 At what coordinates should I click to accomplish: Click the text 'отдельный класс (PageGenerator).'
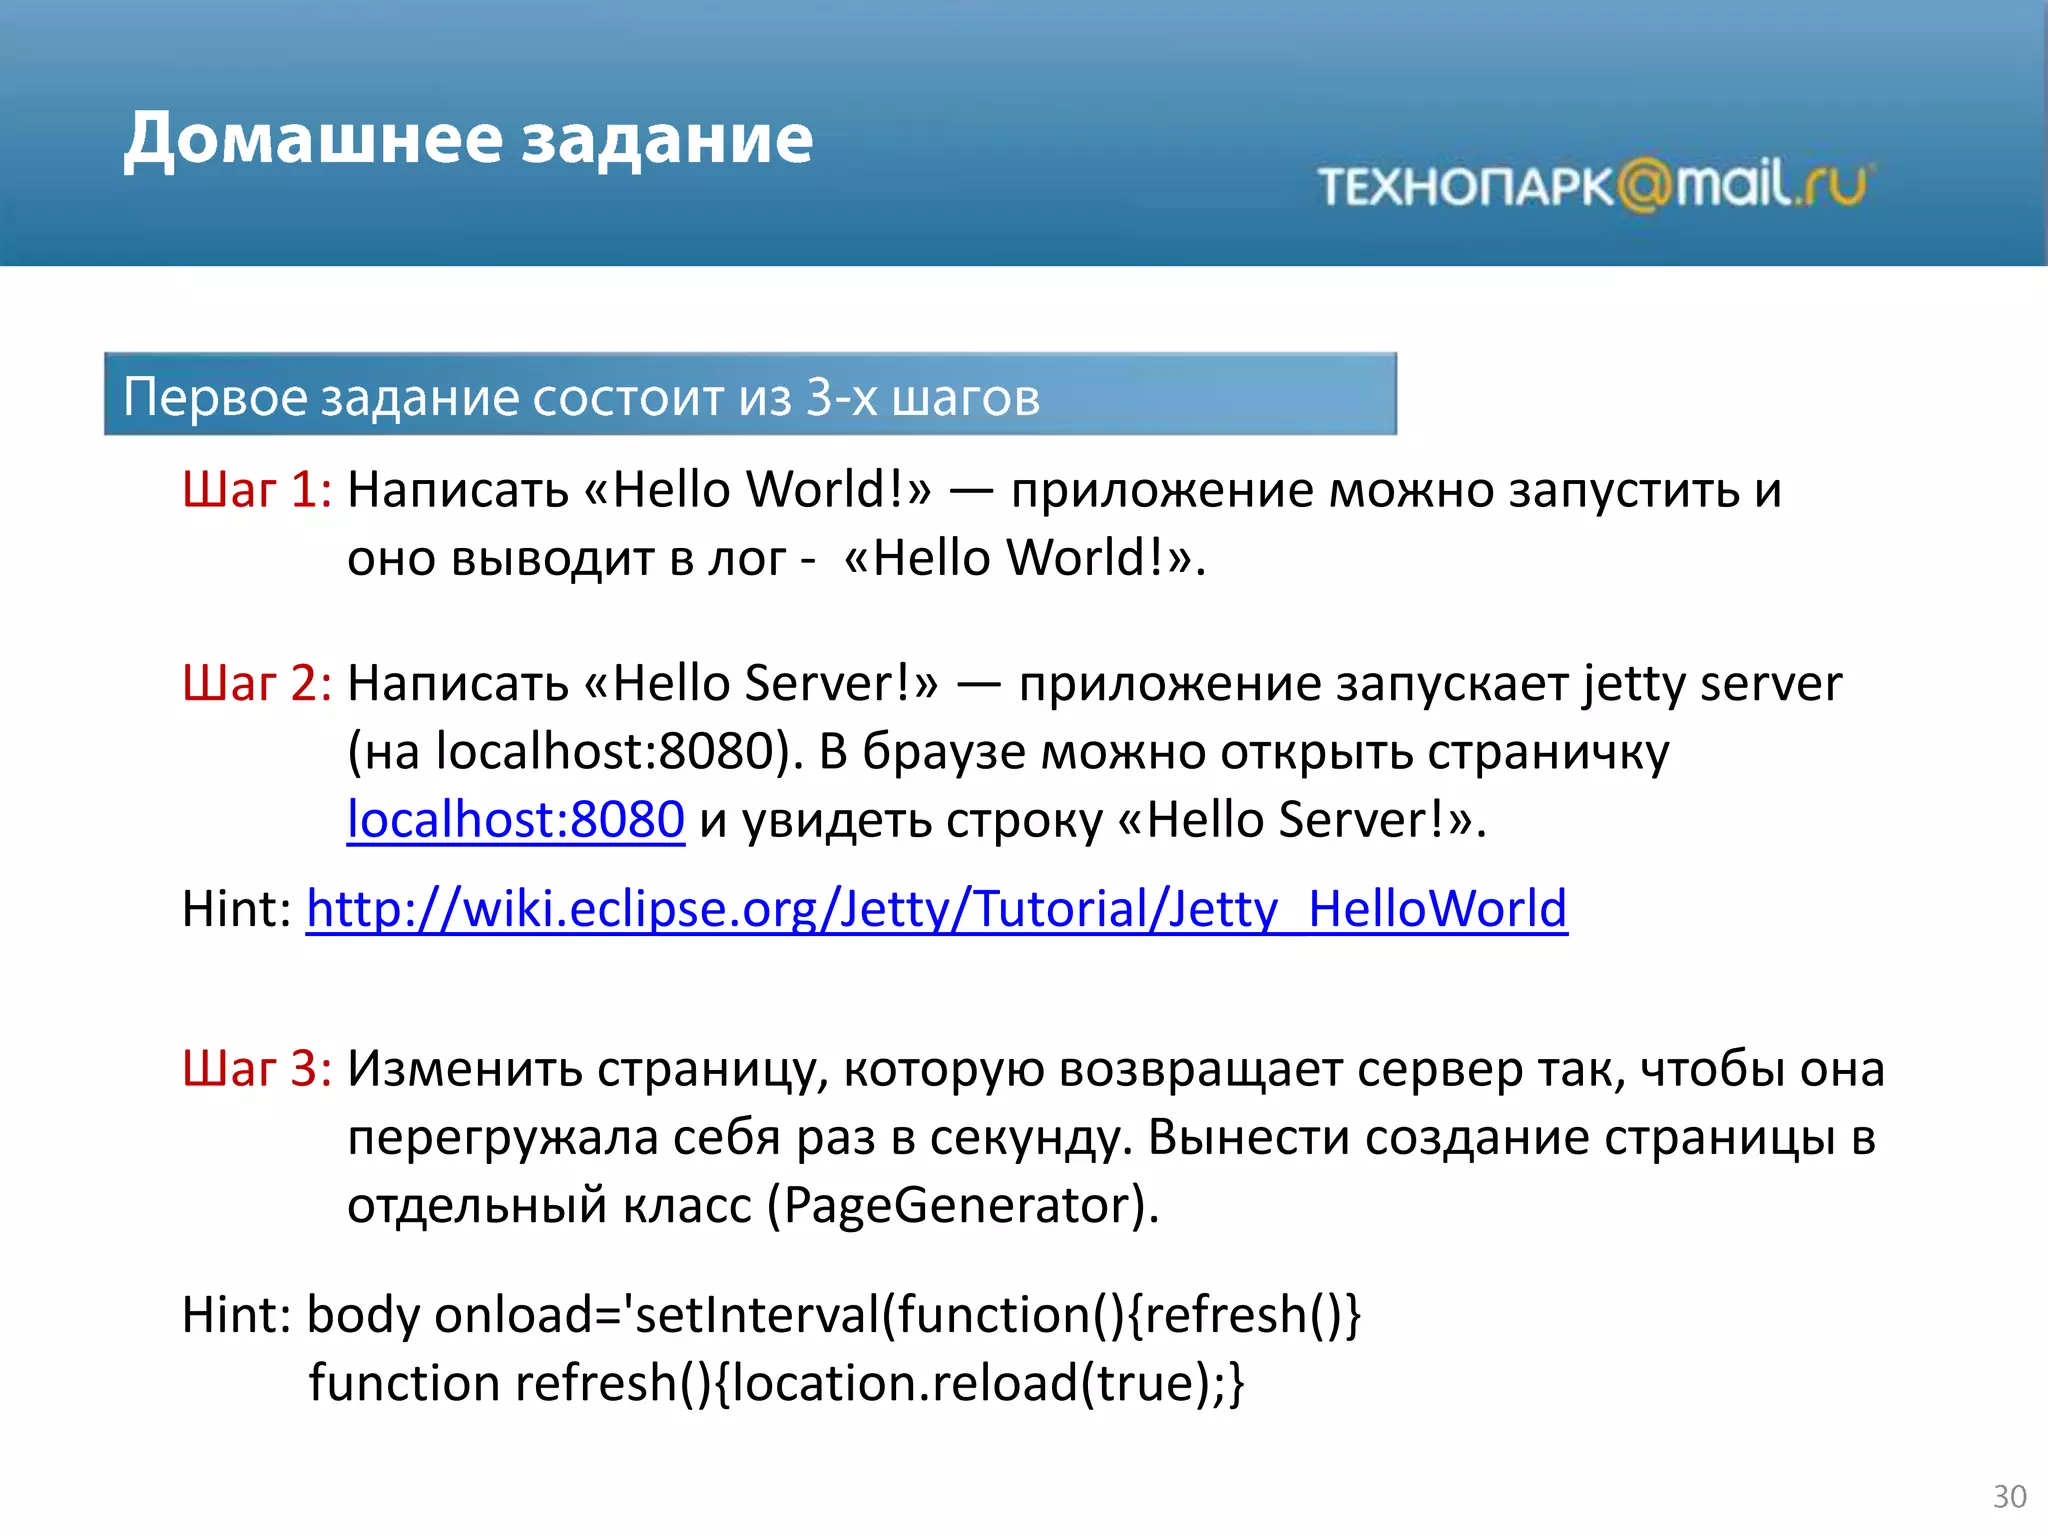[753, 1205]
